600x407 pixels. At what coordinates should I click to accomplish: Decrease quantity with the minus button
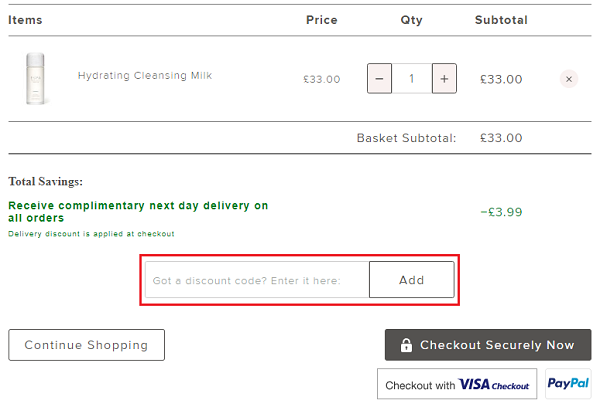point(379,79)
